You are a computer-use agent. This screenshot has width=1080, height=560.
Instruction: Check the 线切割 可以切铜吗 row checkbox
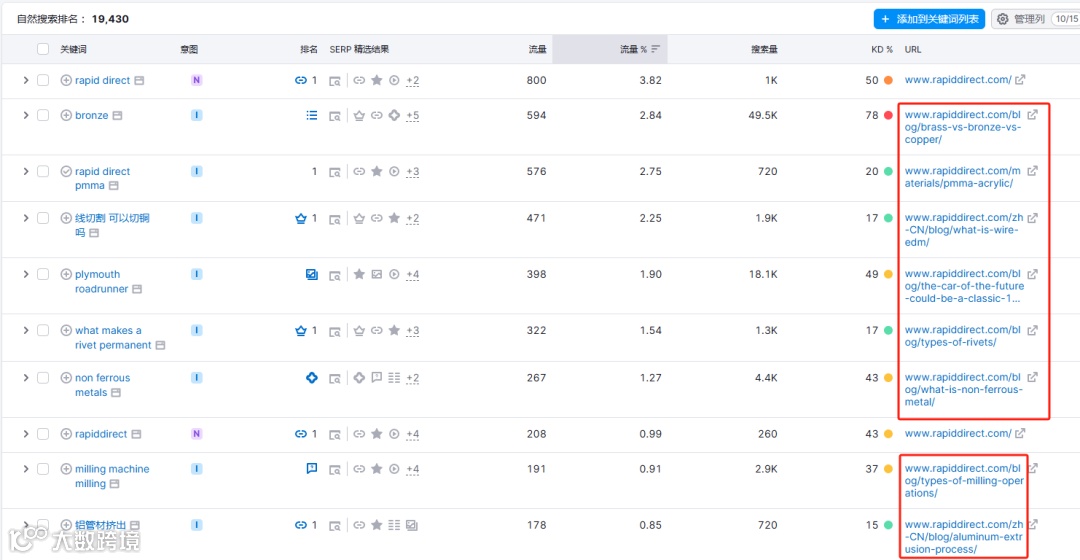43,218
